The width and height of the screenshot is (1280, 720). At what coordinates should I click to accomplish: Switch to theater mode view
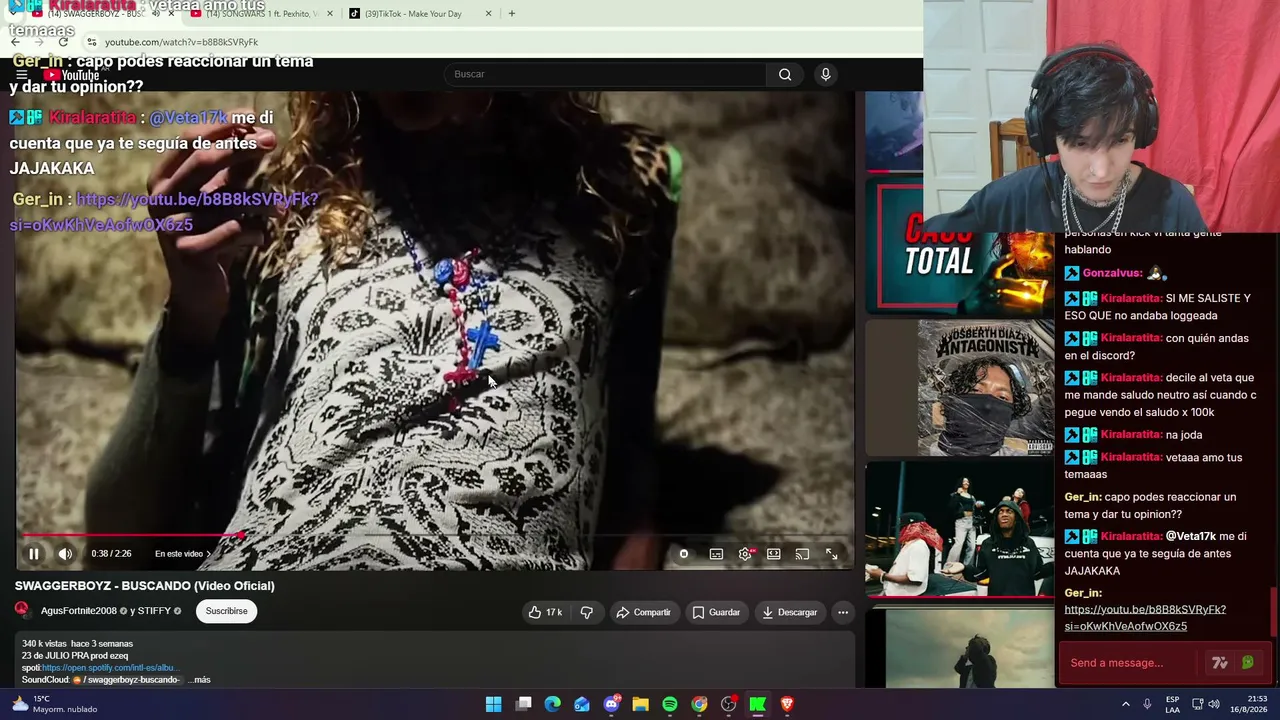pyautogui.click(x=774, y=554)
